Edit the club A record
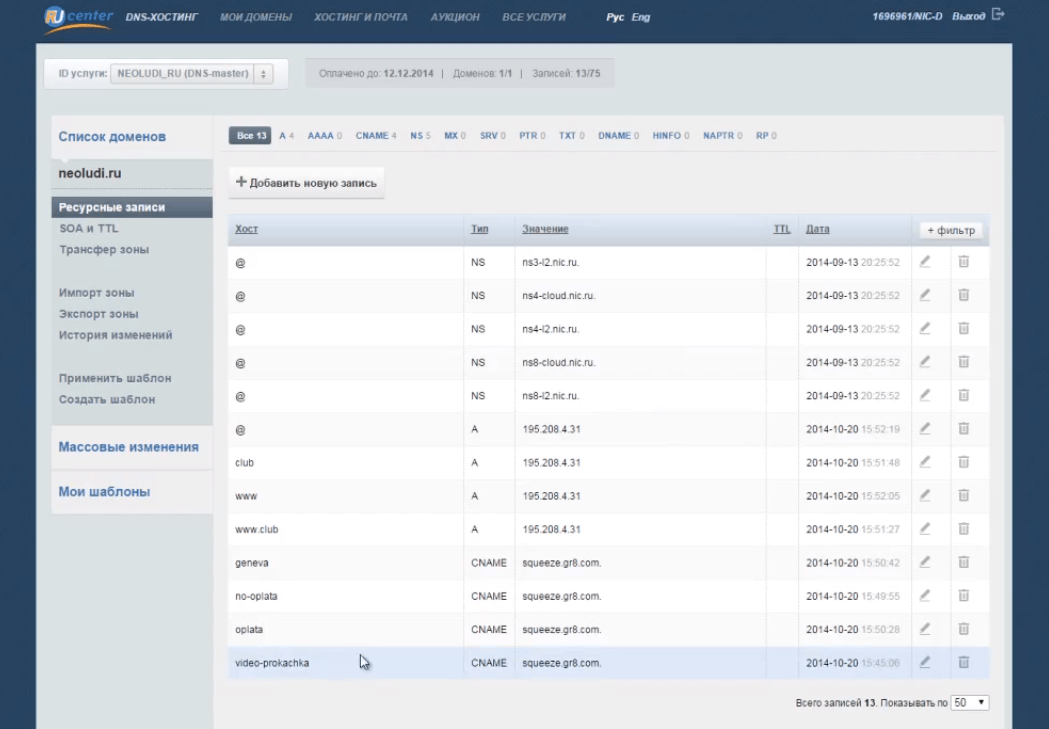 coord(925,462)
